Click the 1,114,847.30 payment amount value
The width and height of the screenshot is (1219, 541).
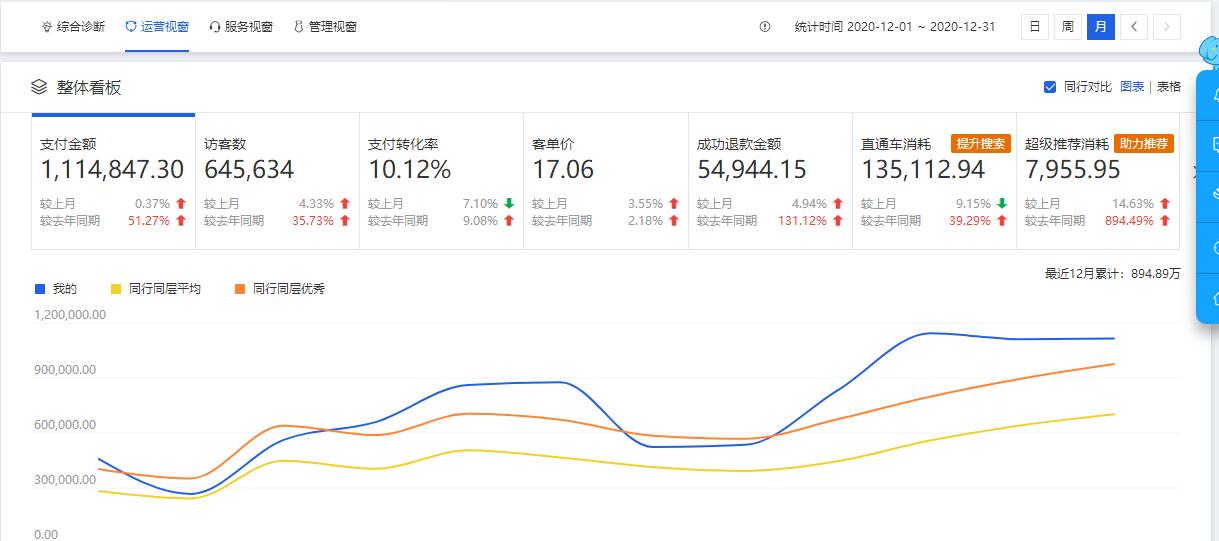click(x=112, y=170)
